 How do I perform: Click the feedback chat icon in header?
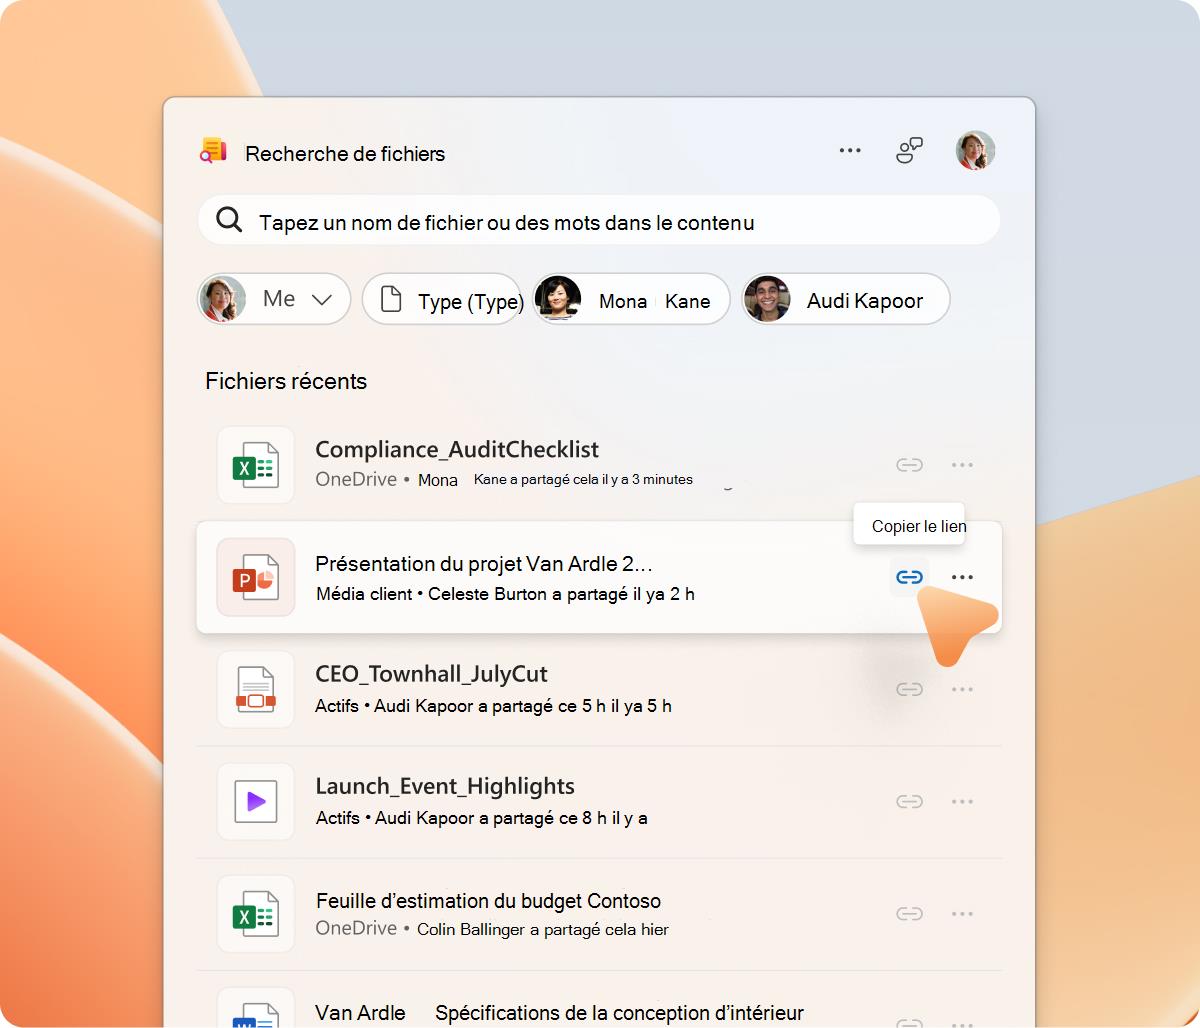click(909, 151)
